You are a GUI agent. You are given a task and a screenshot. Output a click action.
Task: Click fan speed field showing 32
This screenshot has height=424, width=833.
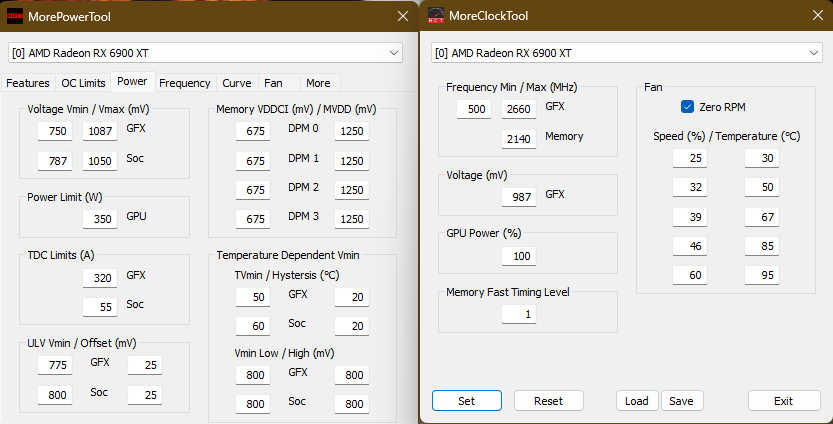pyautogui.click(x=690, y=187)
